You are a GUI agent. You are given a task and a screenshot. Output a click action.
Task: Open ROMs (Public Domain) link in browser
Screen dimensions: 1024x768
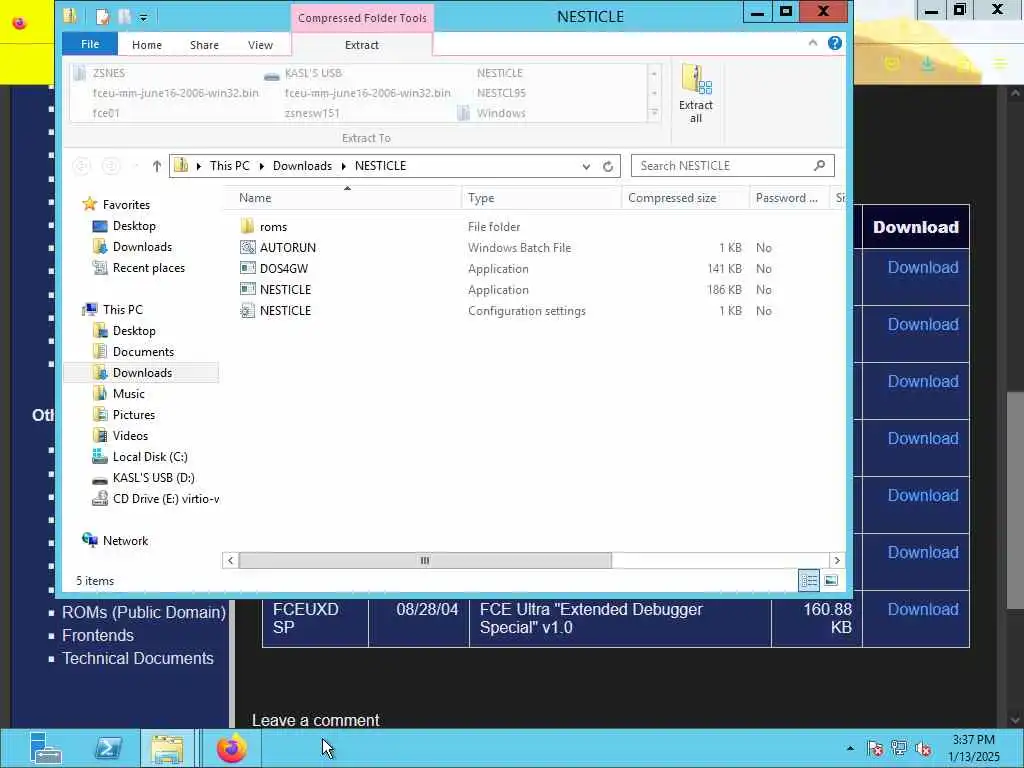tap(144, 613)
